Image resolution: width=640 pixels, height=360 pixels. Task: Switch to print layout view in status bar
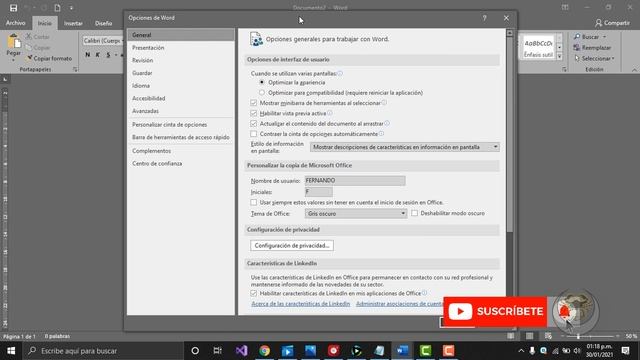pyautogui.click(x=529, y=336)
